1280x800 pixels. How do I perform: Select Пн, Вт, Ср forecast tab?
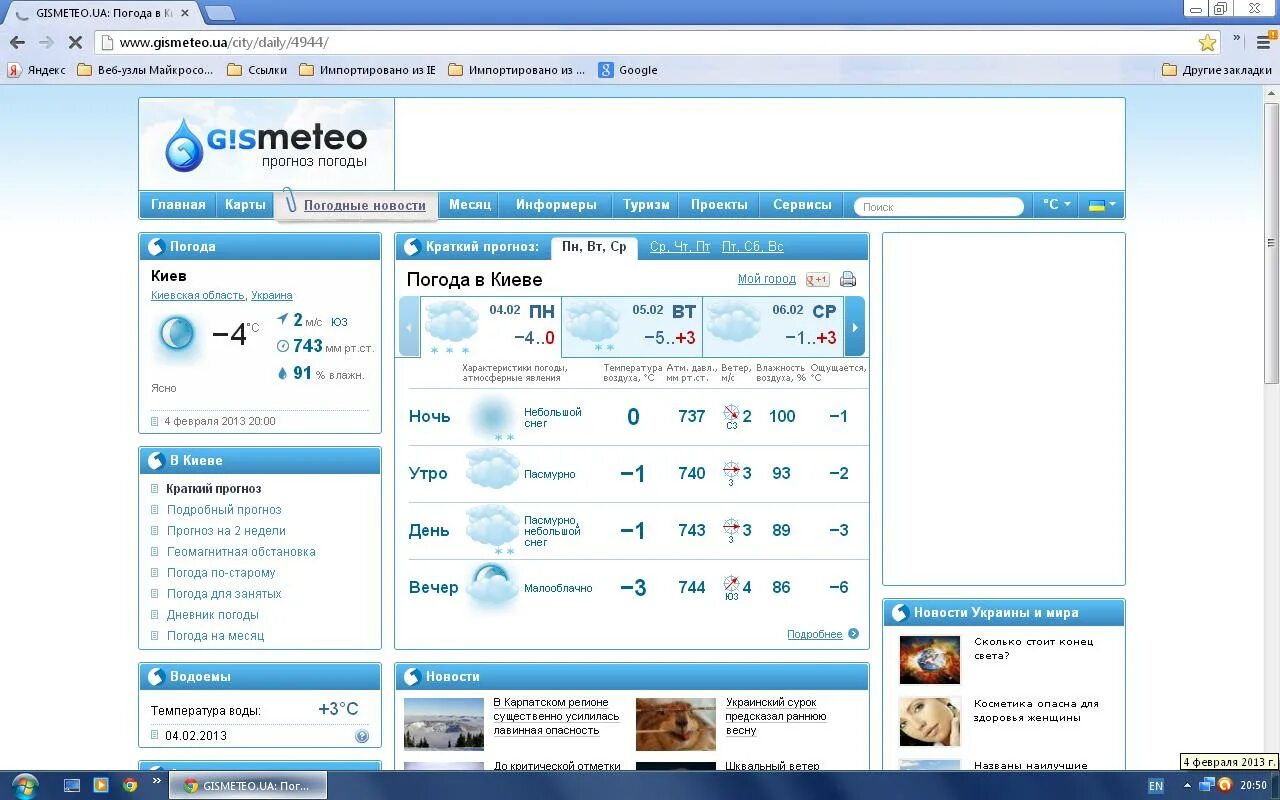[594, 247]
